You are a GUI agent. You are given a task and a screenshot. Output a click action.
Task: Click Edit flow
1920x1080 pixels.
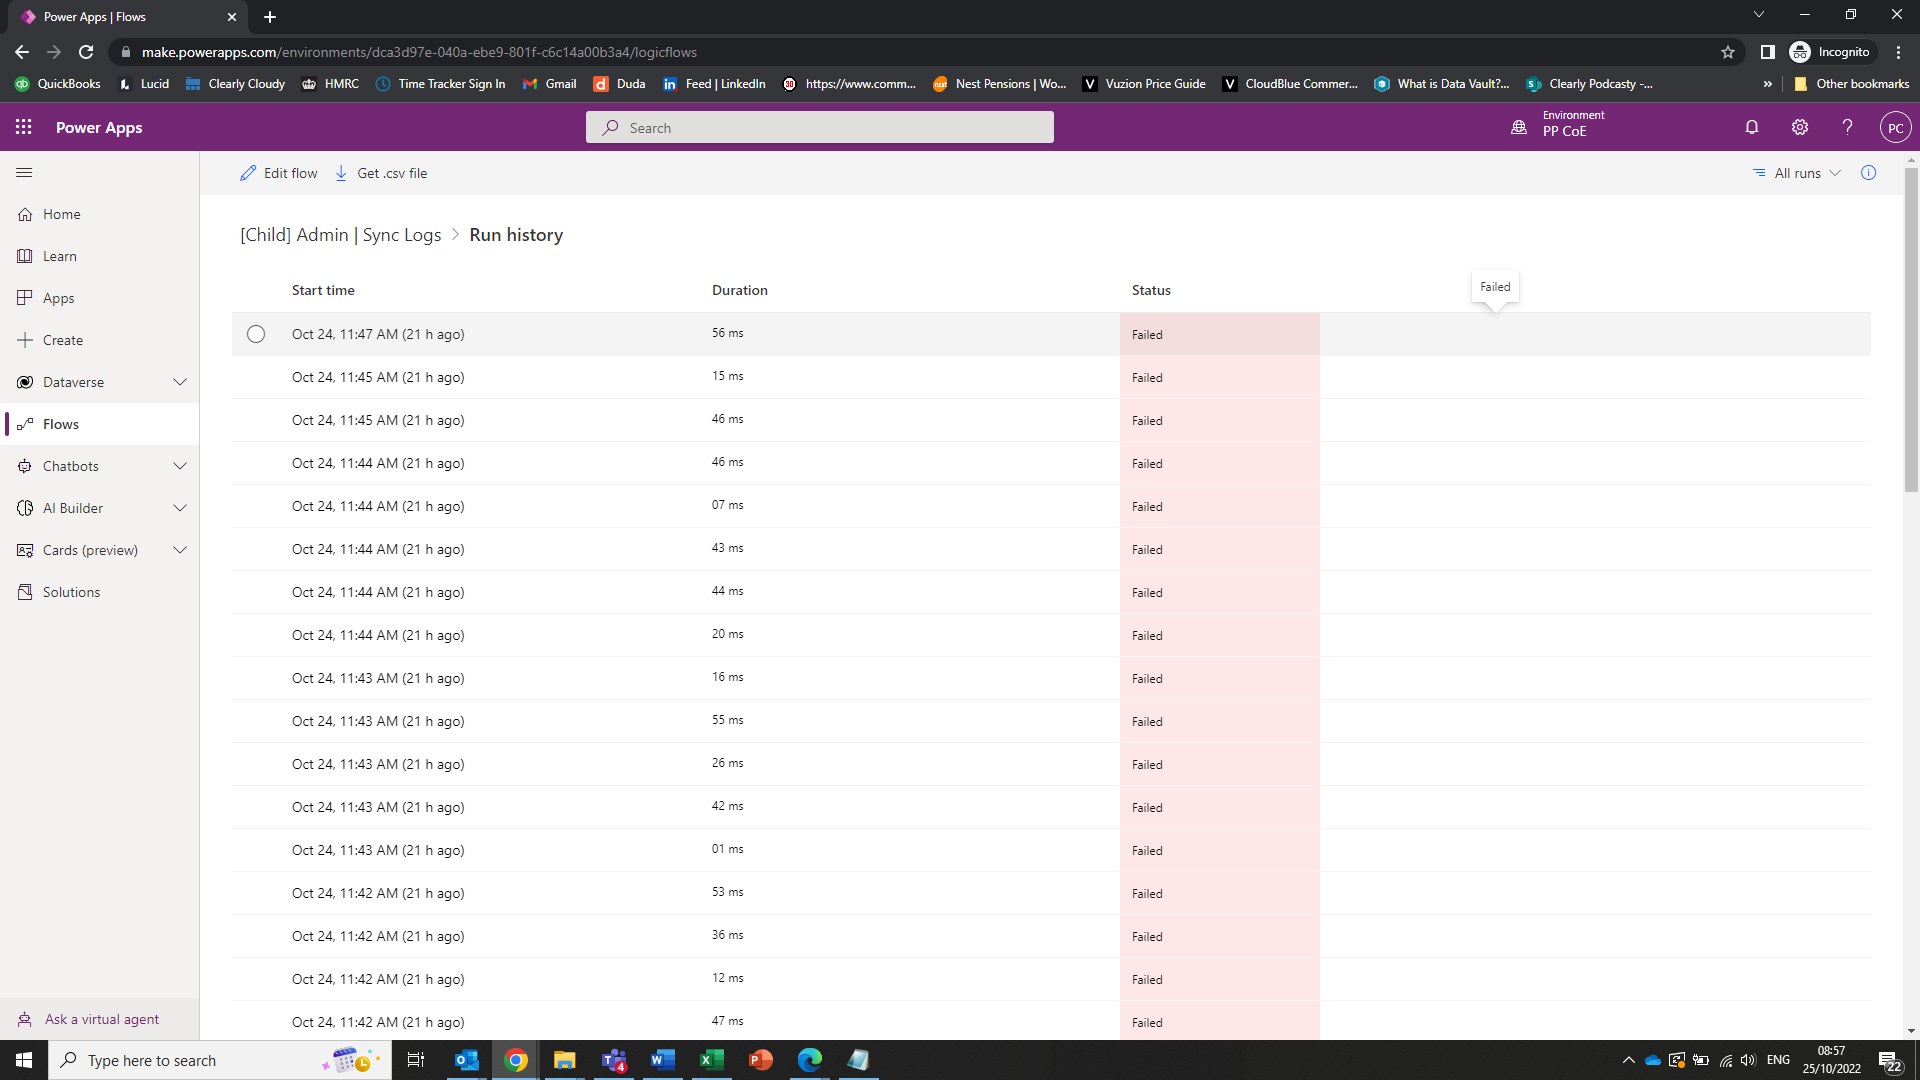pyautogui.click(x=278, y=173)
